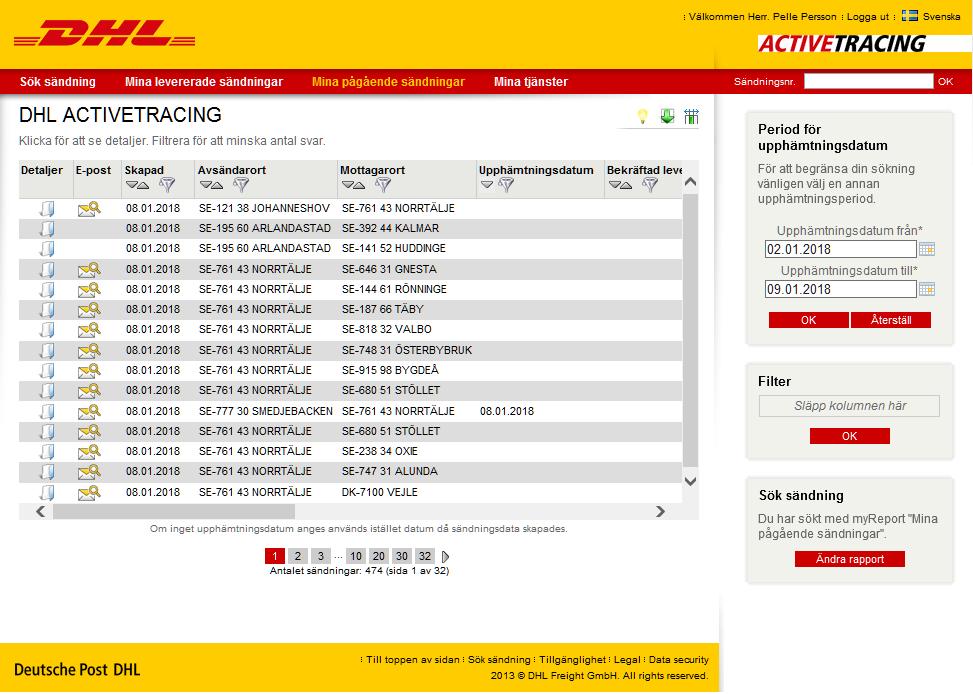Filter the Bekräftad leverans column

click(x=650, y=184)
